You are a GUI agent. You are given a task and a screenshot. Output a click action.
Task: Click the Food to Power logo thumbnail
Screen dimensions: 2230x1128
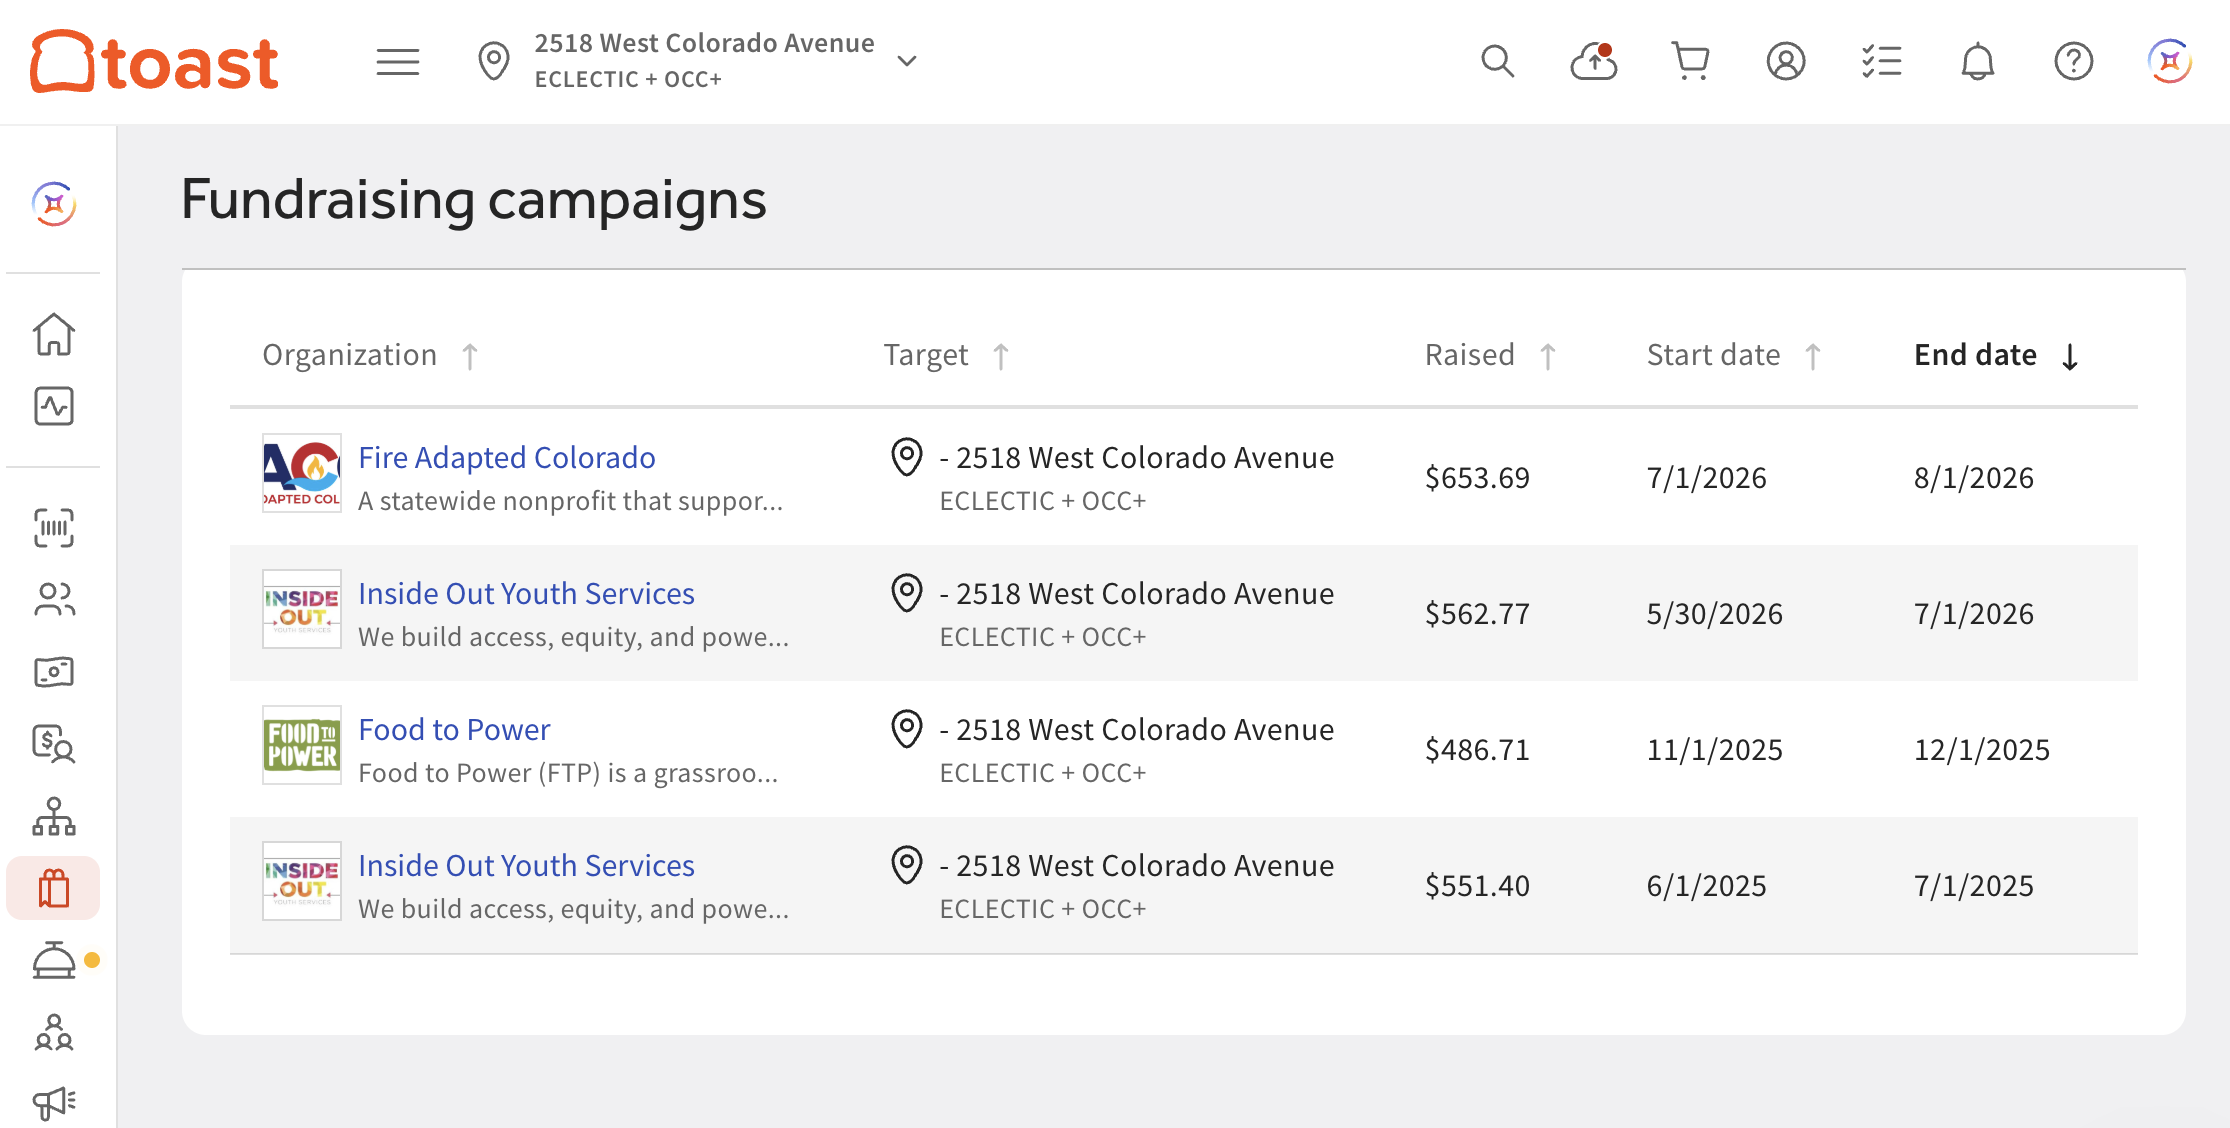[302, 745]
